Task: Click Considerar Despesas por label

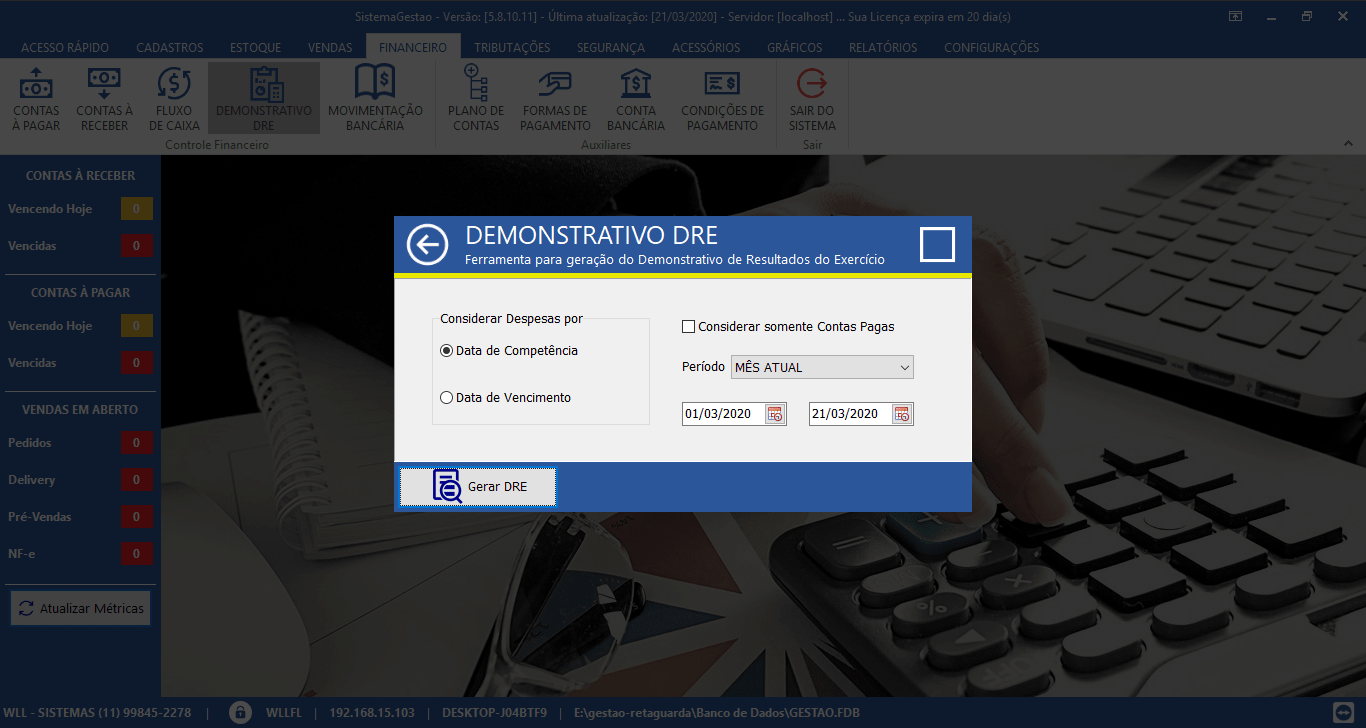Action: pos(512,319)
